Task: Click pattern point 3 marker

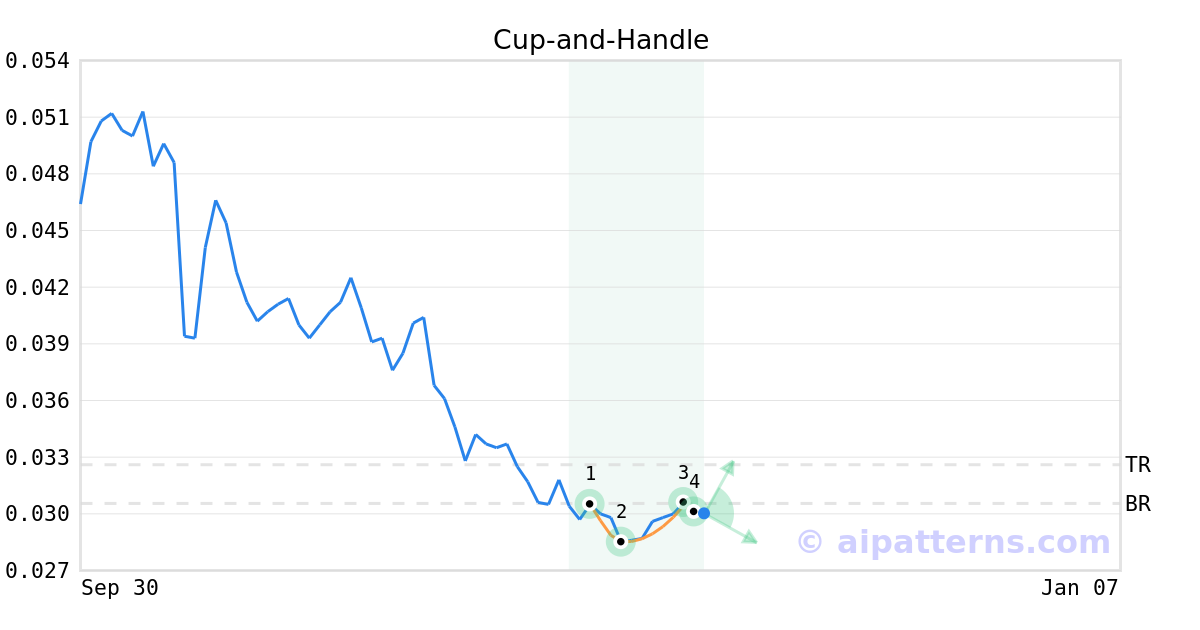Action: pos(683,501)
